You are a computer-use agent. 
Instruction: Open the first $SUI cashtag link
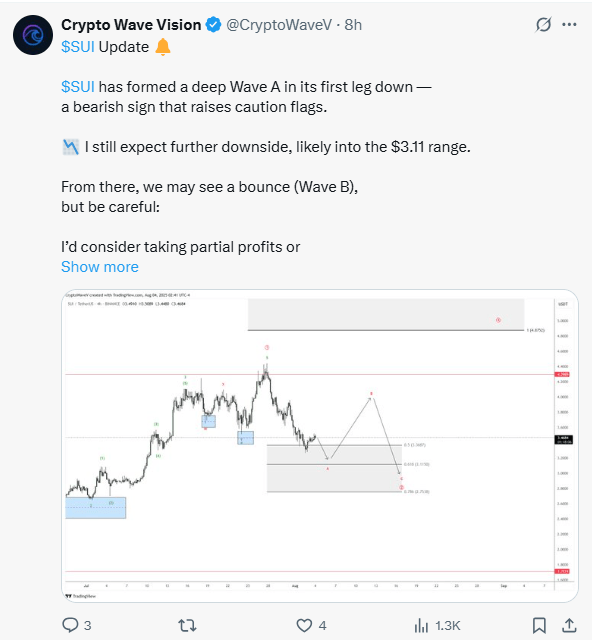click(78, 47)
